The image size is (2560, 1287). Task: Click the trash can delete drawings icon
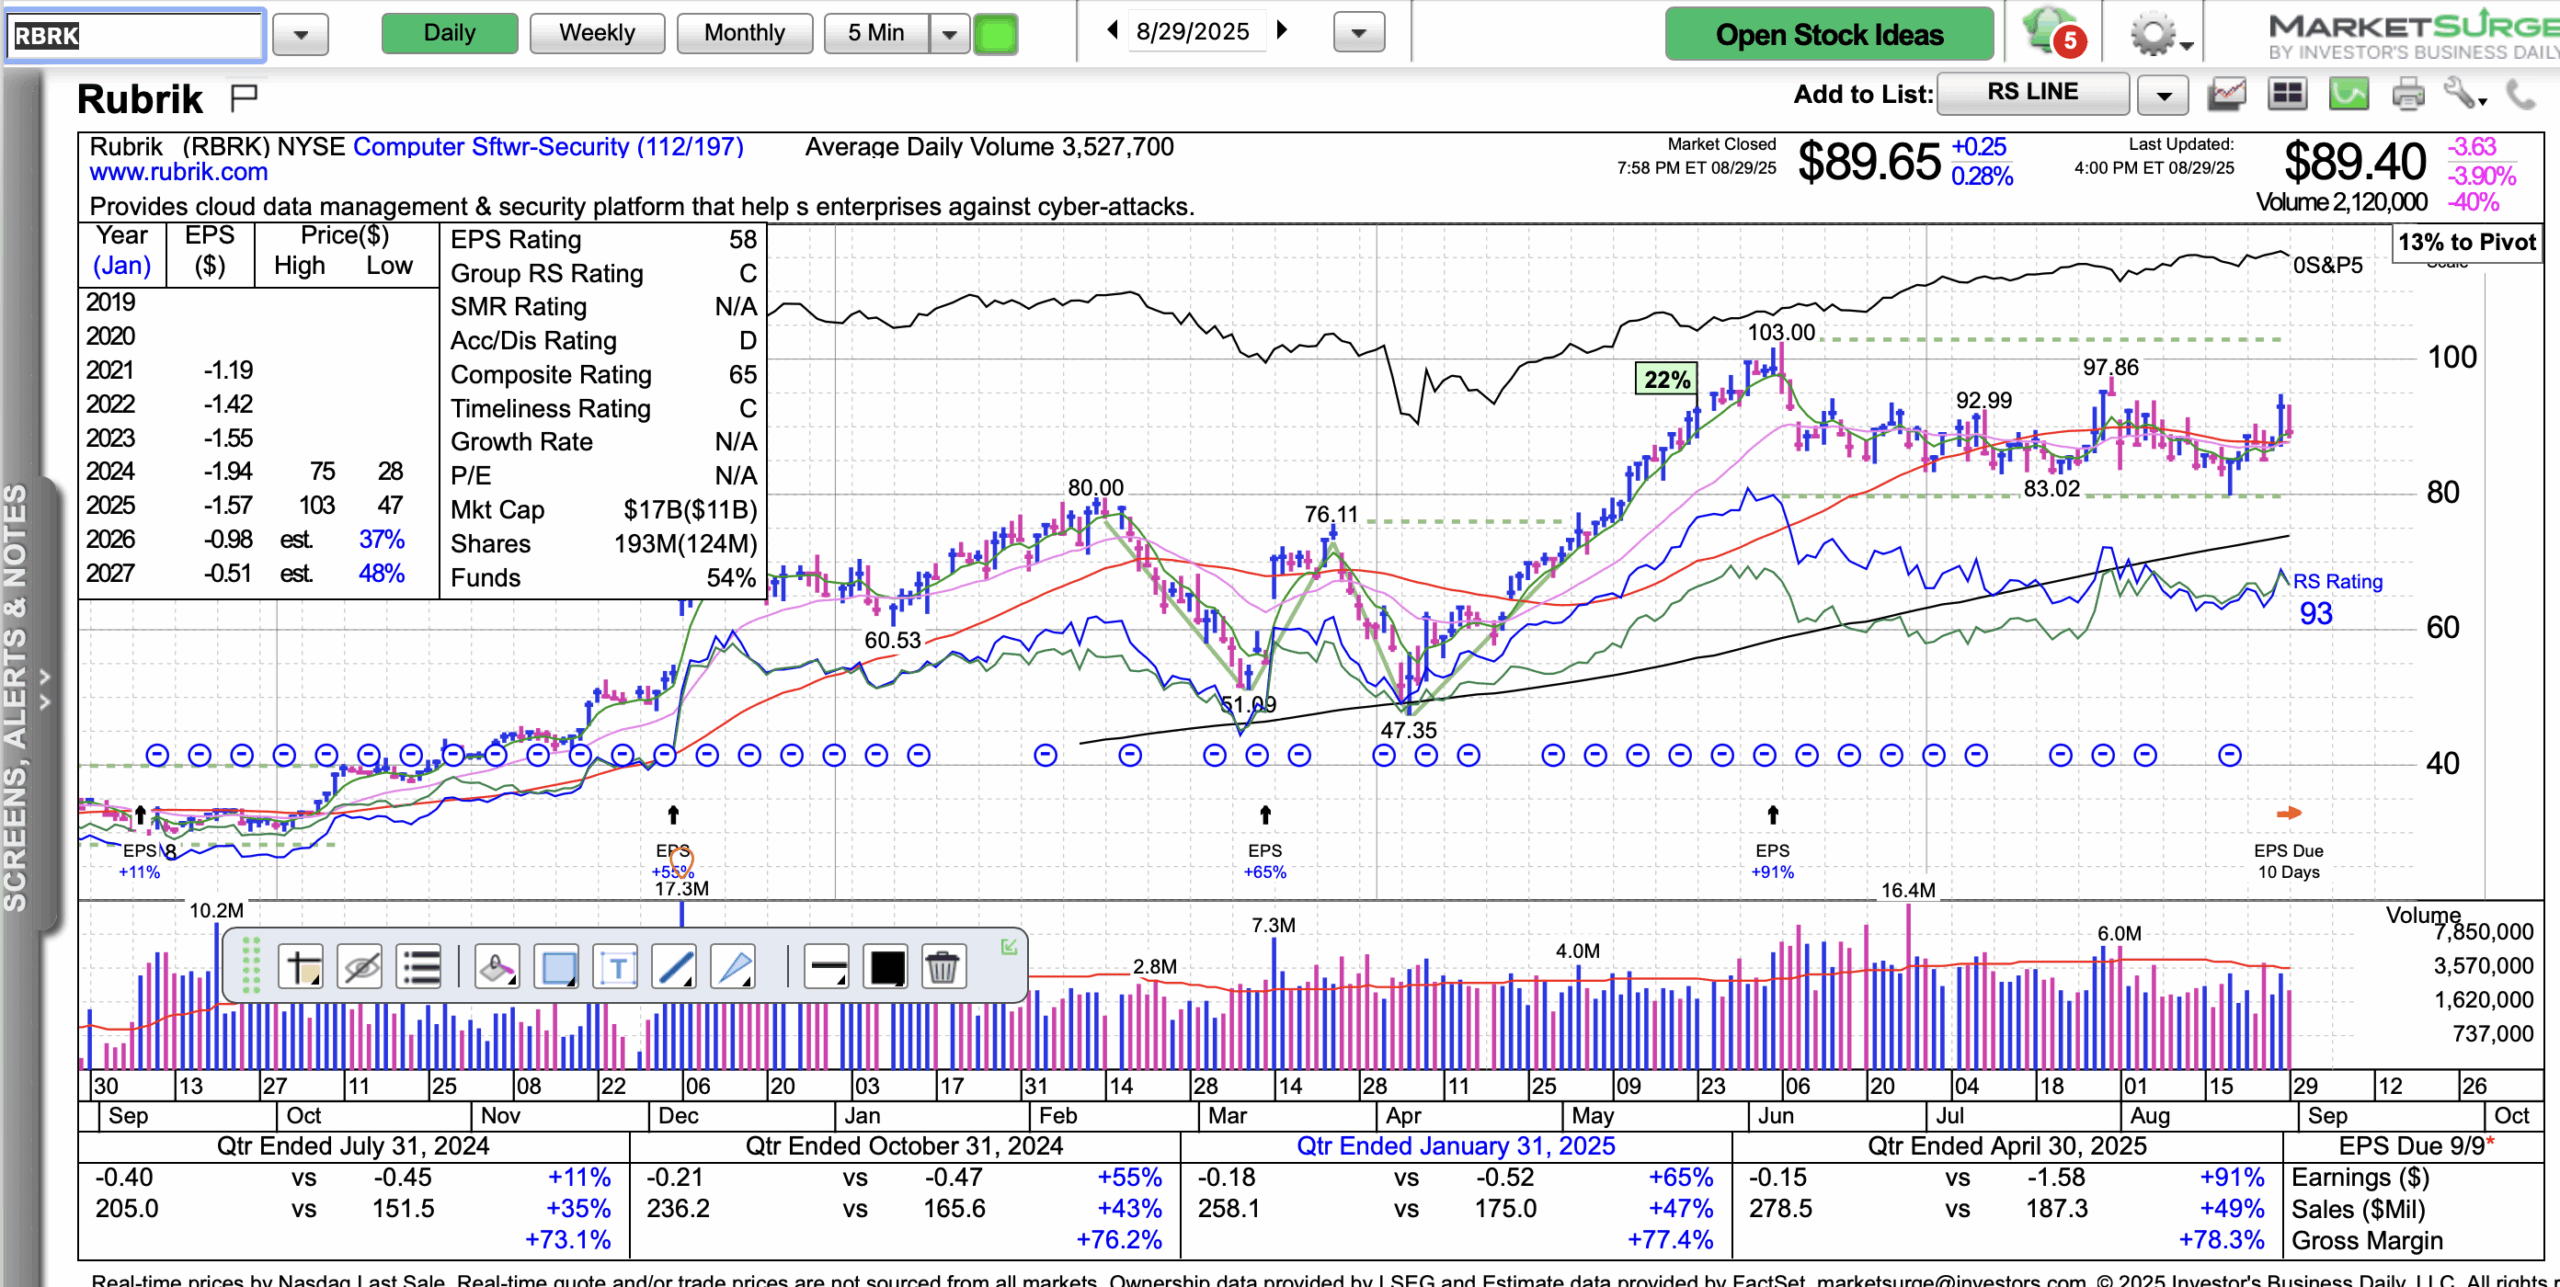pyautogui.click(x=942, y=967)
